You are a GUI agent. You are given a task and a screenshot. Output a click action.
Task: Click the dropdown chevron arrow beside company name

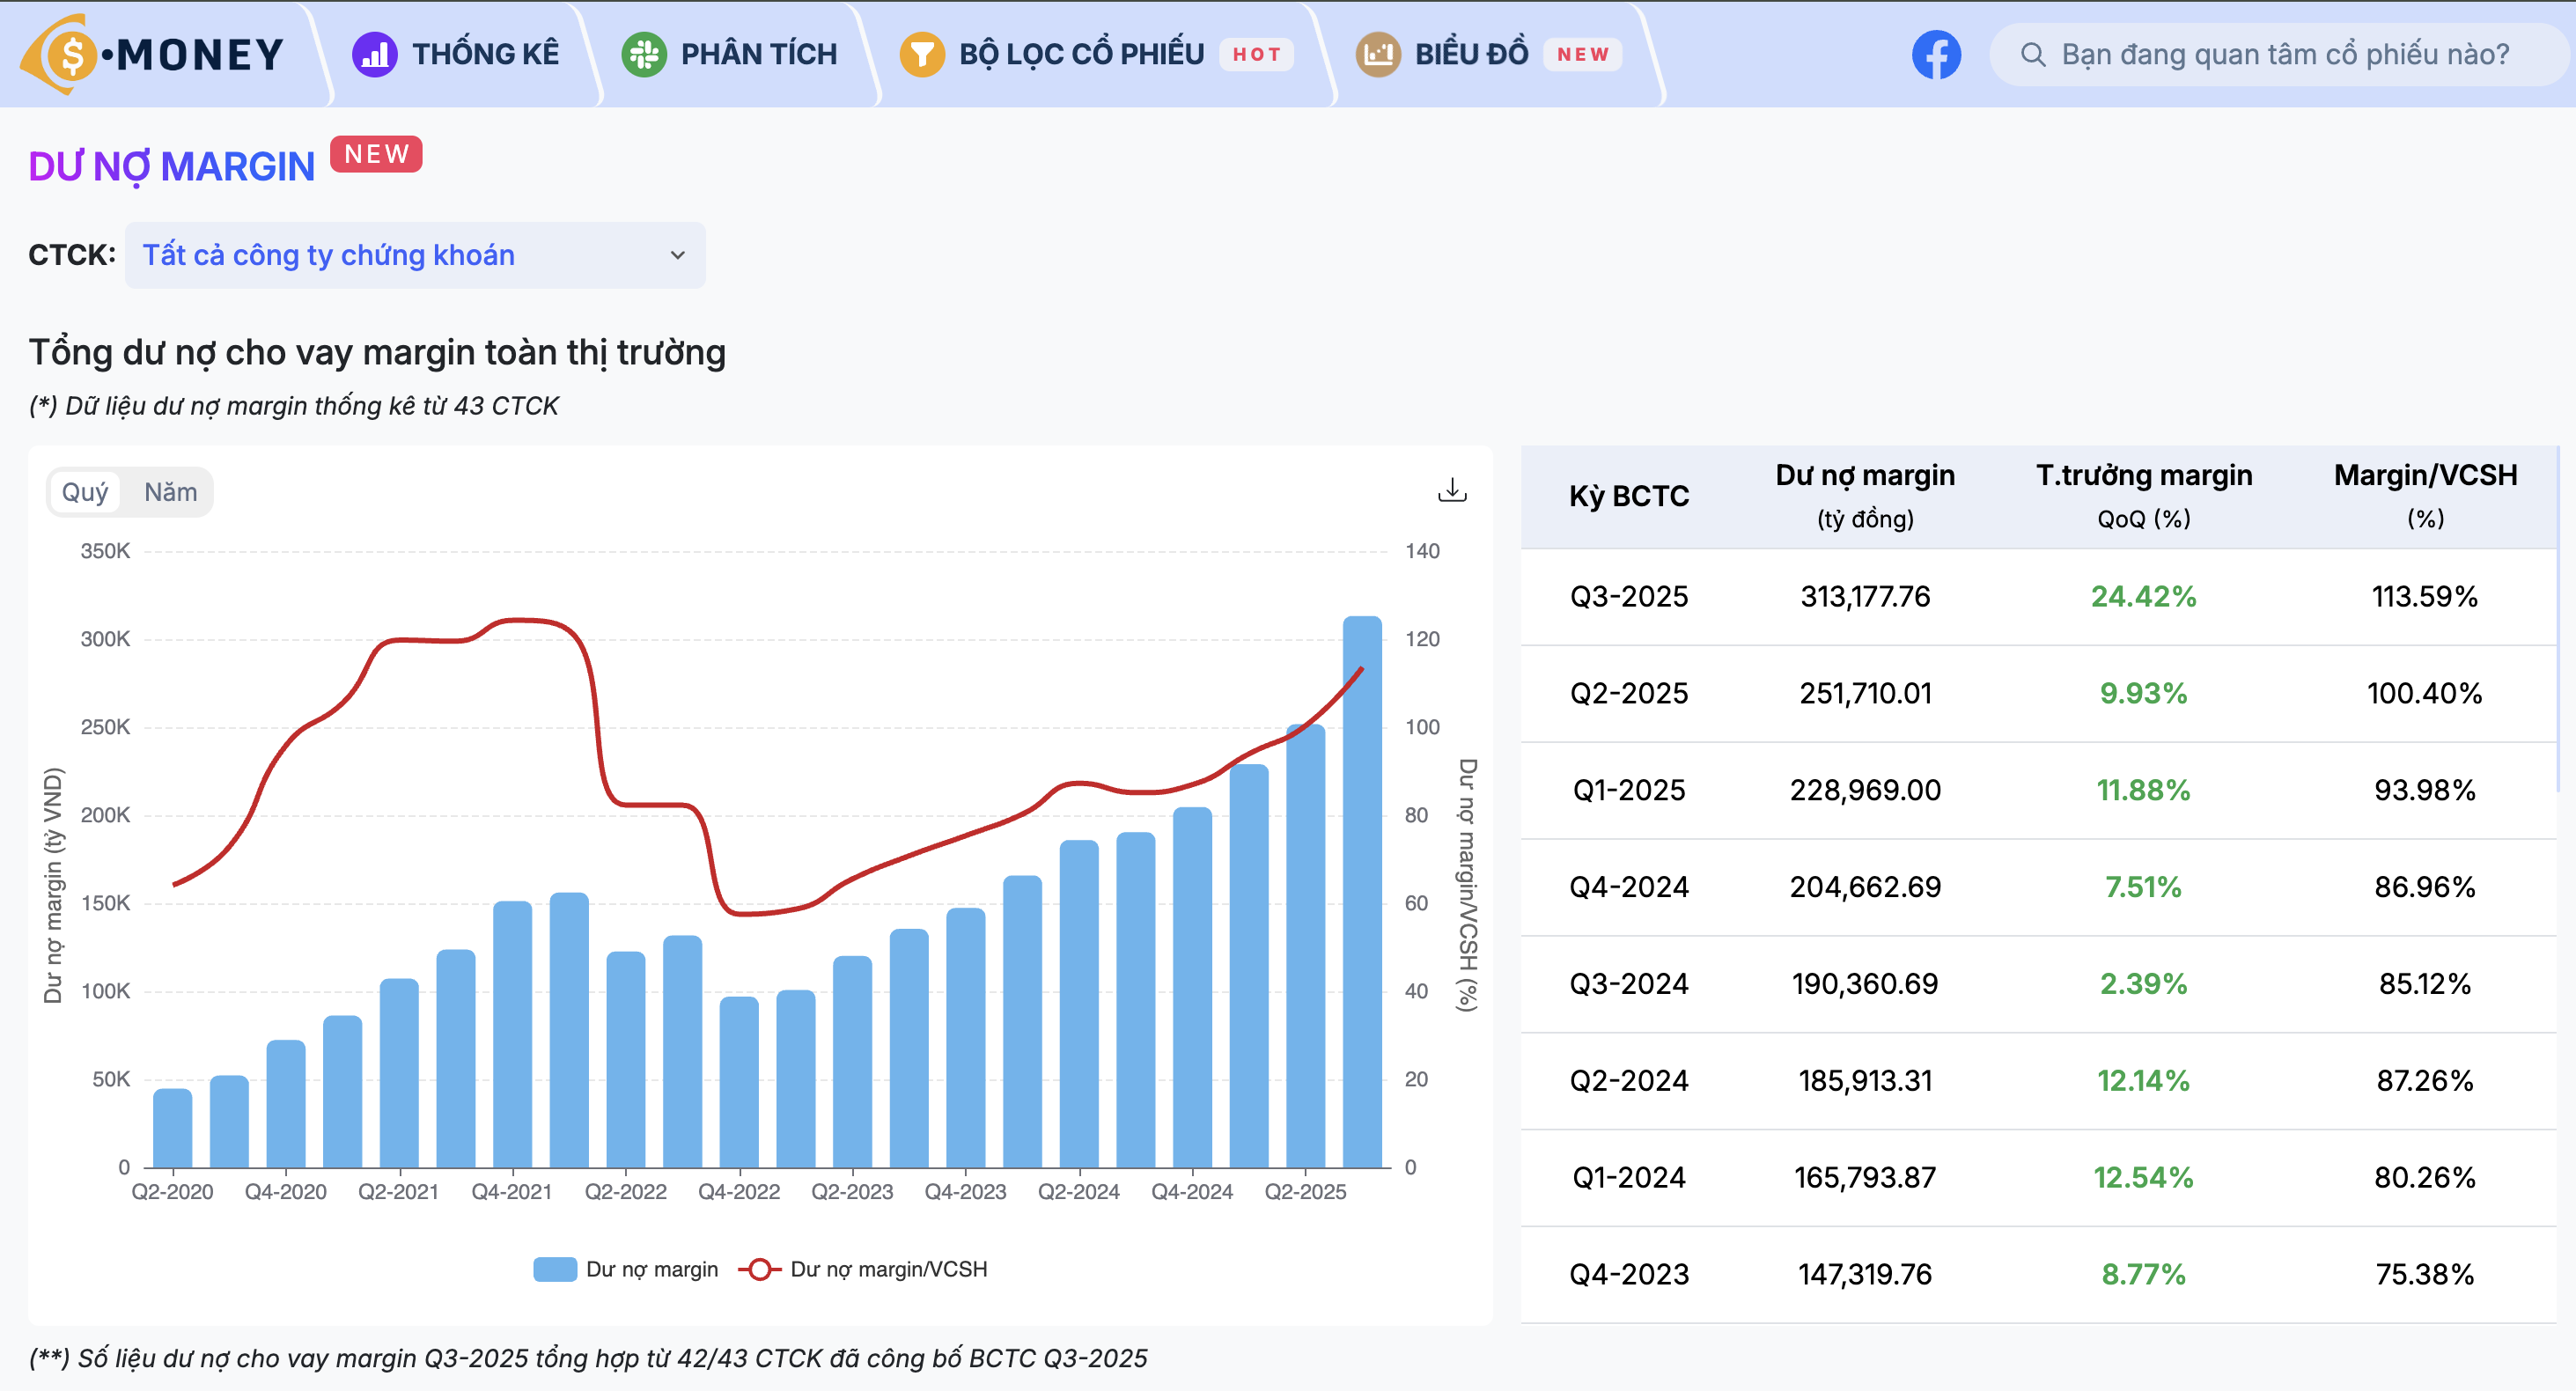point(677,255)
